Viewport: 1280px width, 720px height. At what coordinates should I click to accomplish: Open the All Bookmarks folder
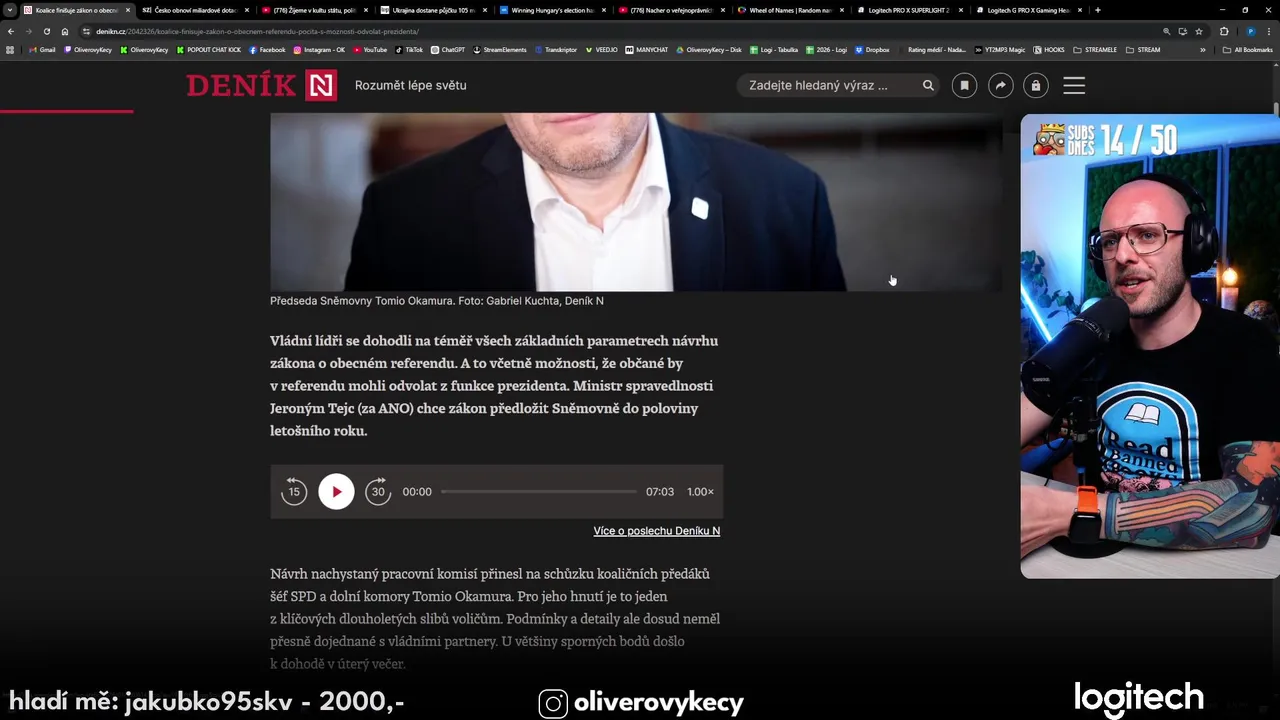[x=1248, y=49]
